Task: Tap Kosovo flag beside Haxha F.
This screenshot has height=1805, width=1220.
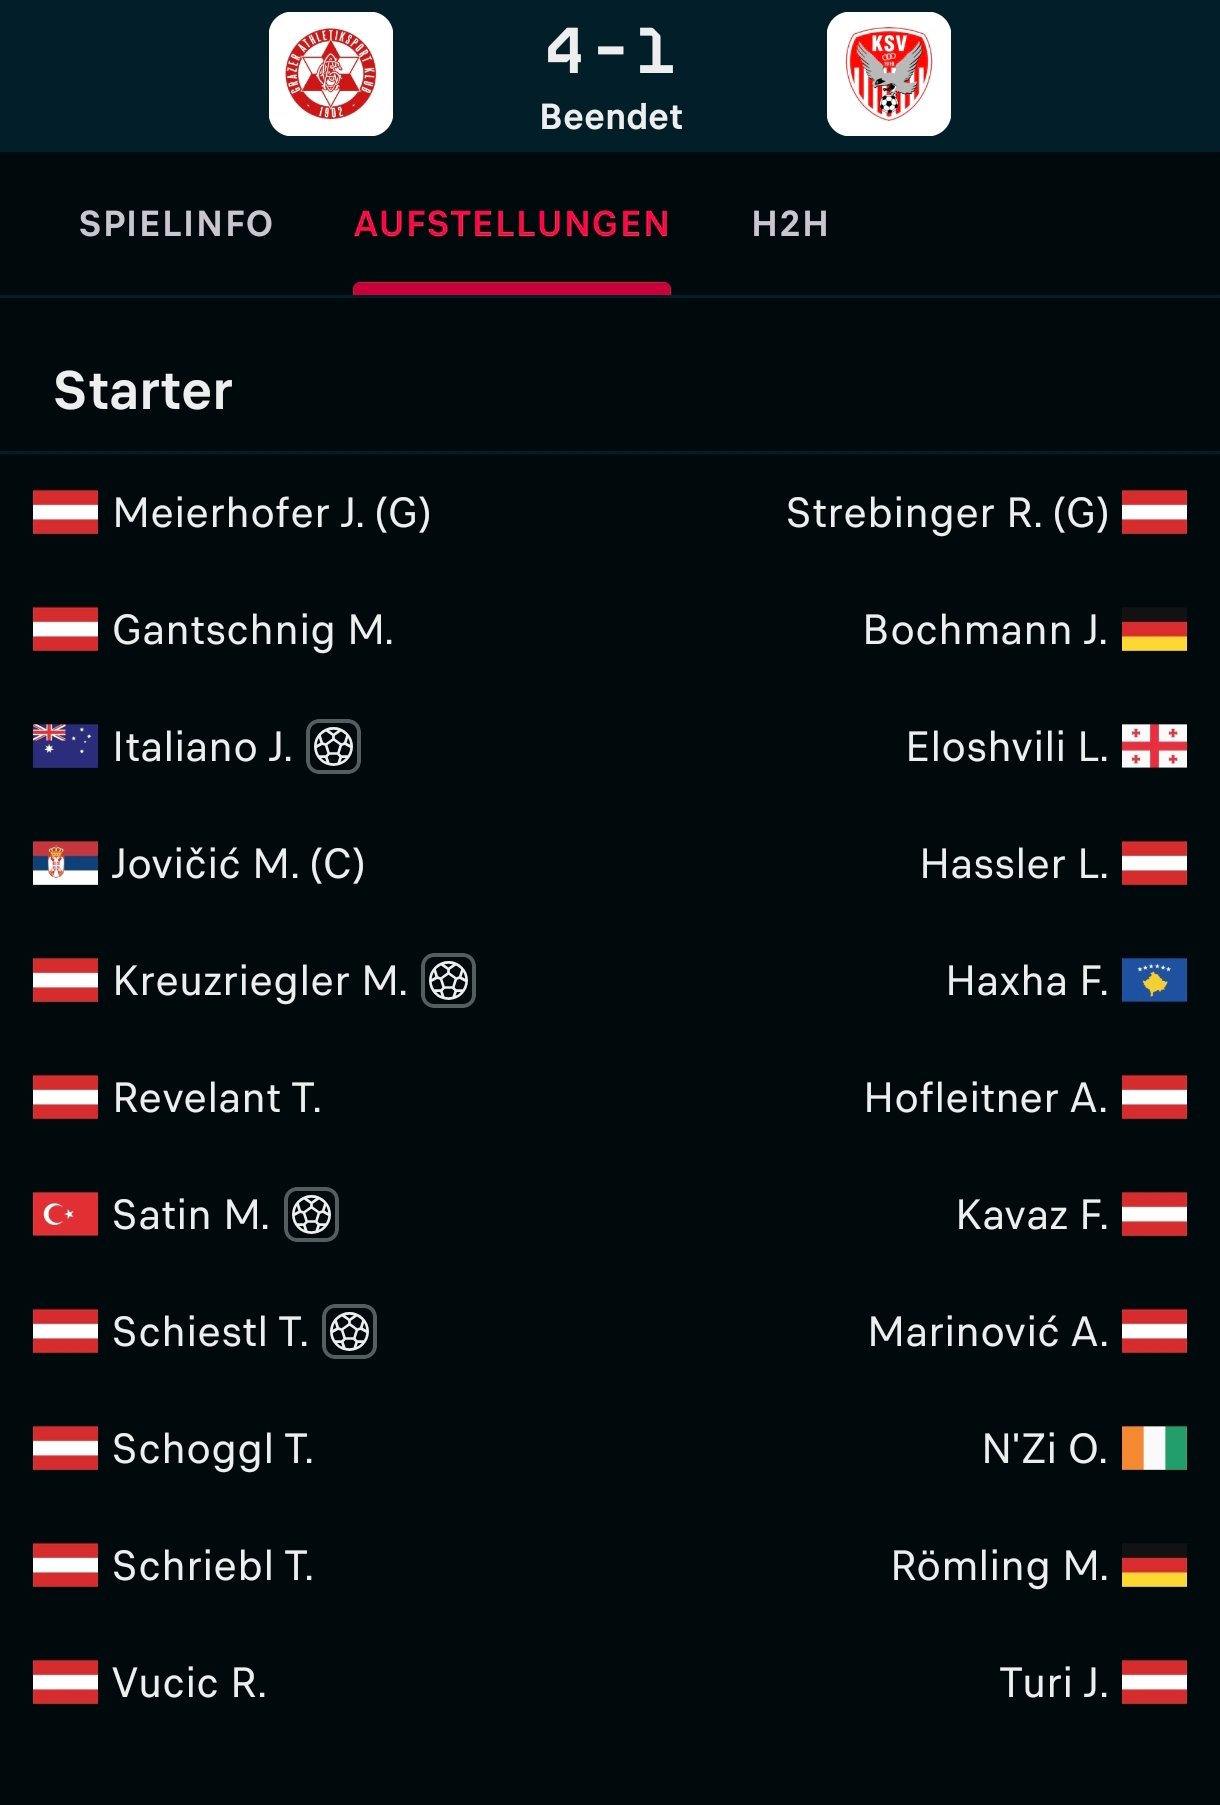Action: point(1154,980)
